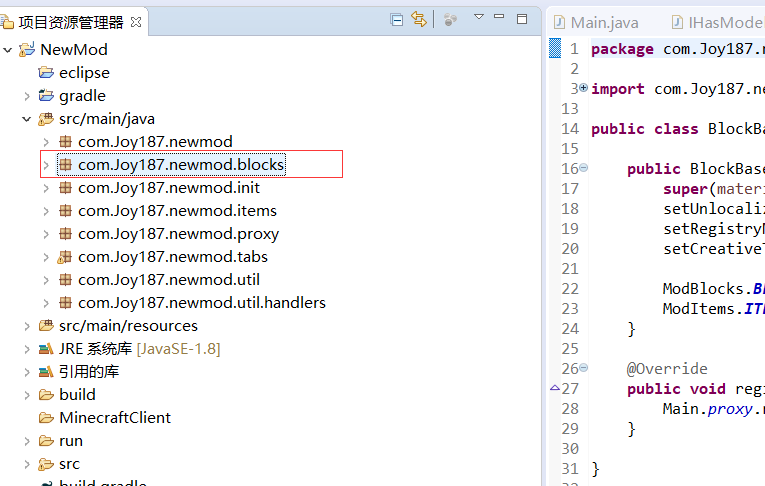Maximize the Project Explorer panel
This screenshot has width=765, height=486.
tap(522, 19)
